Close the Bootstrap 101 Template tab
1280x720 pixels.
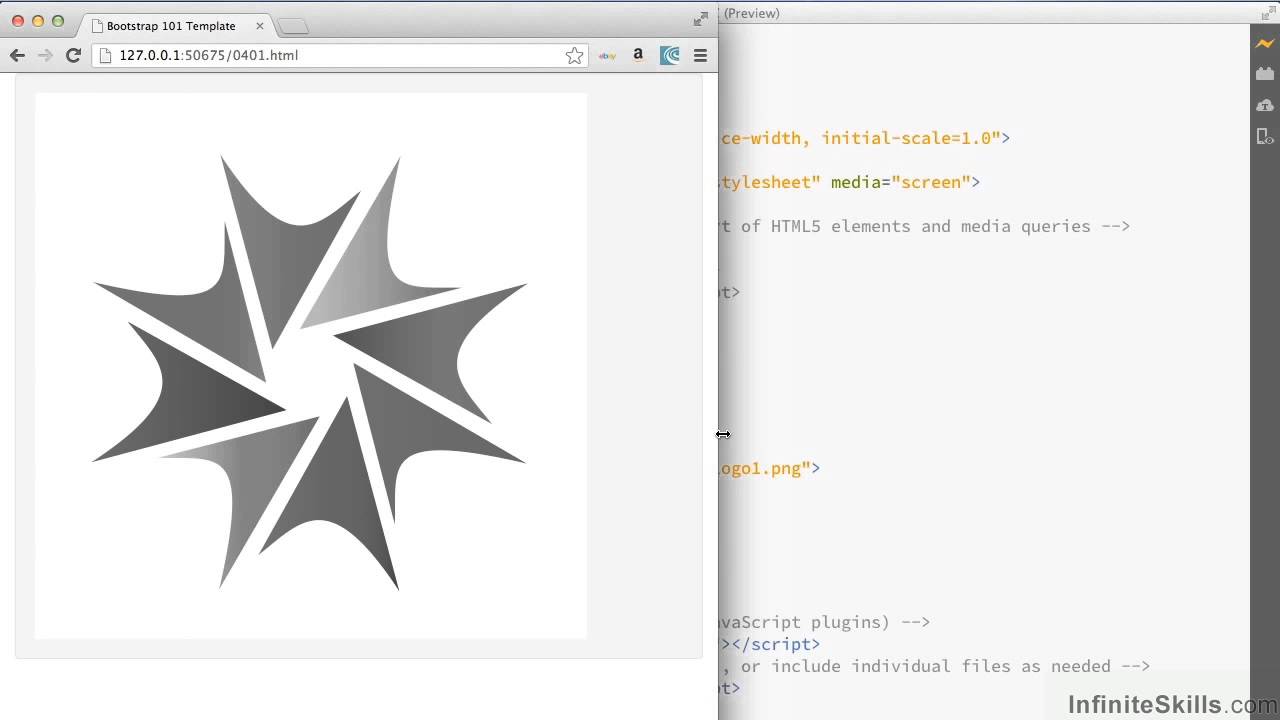pos(260,26)
